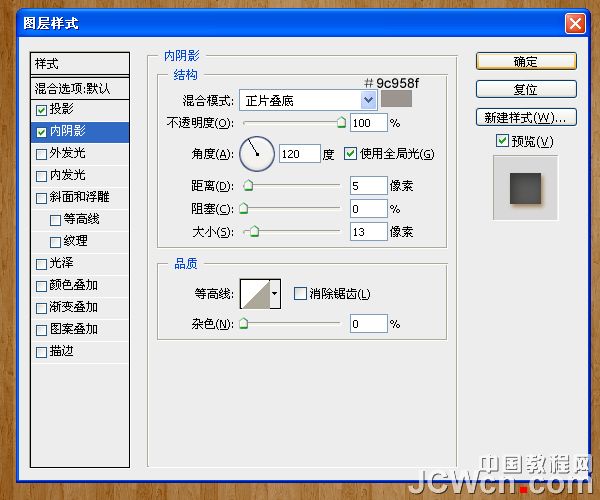Enable the 外发光 outer glow checkbox
Screen dimensions: 600x500
coord(41,154)
